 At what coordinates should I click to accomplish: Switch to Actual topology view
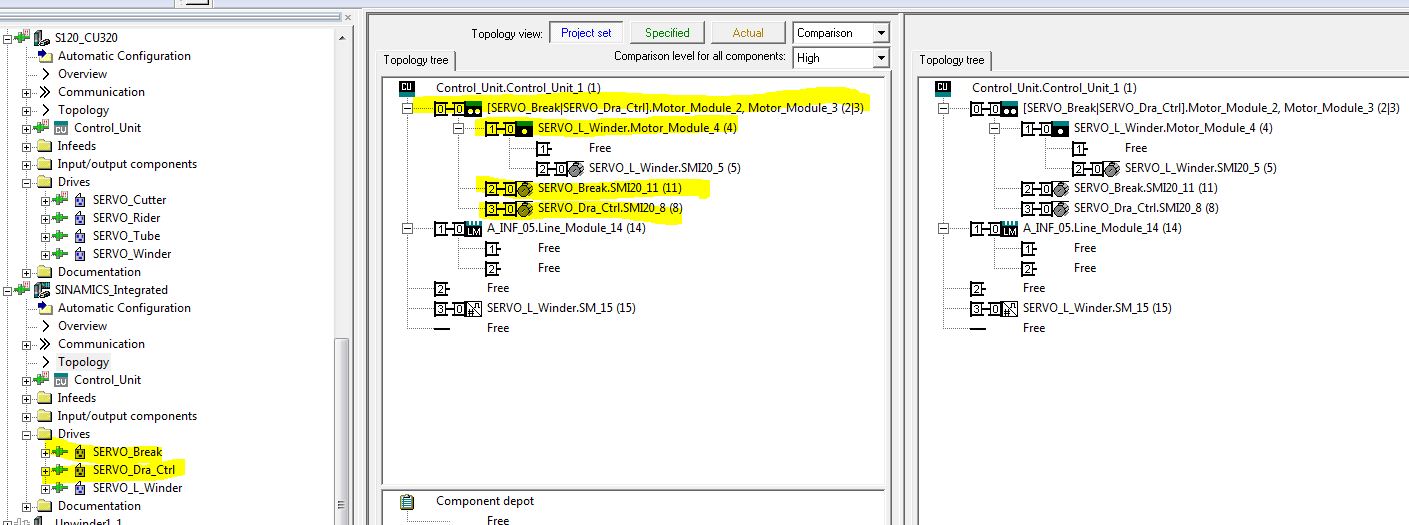[x=748, y=33]
